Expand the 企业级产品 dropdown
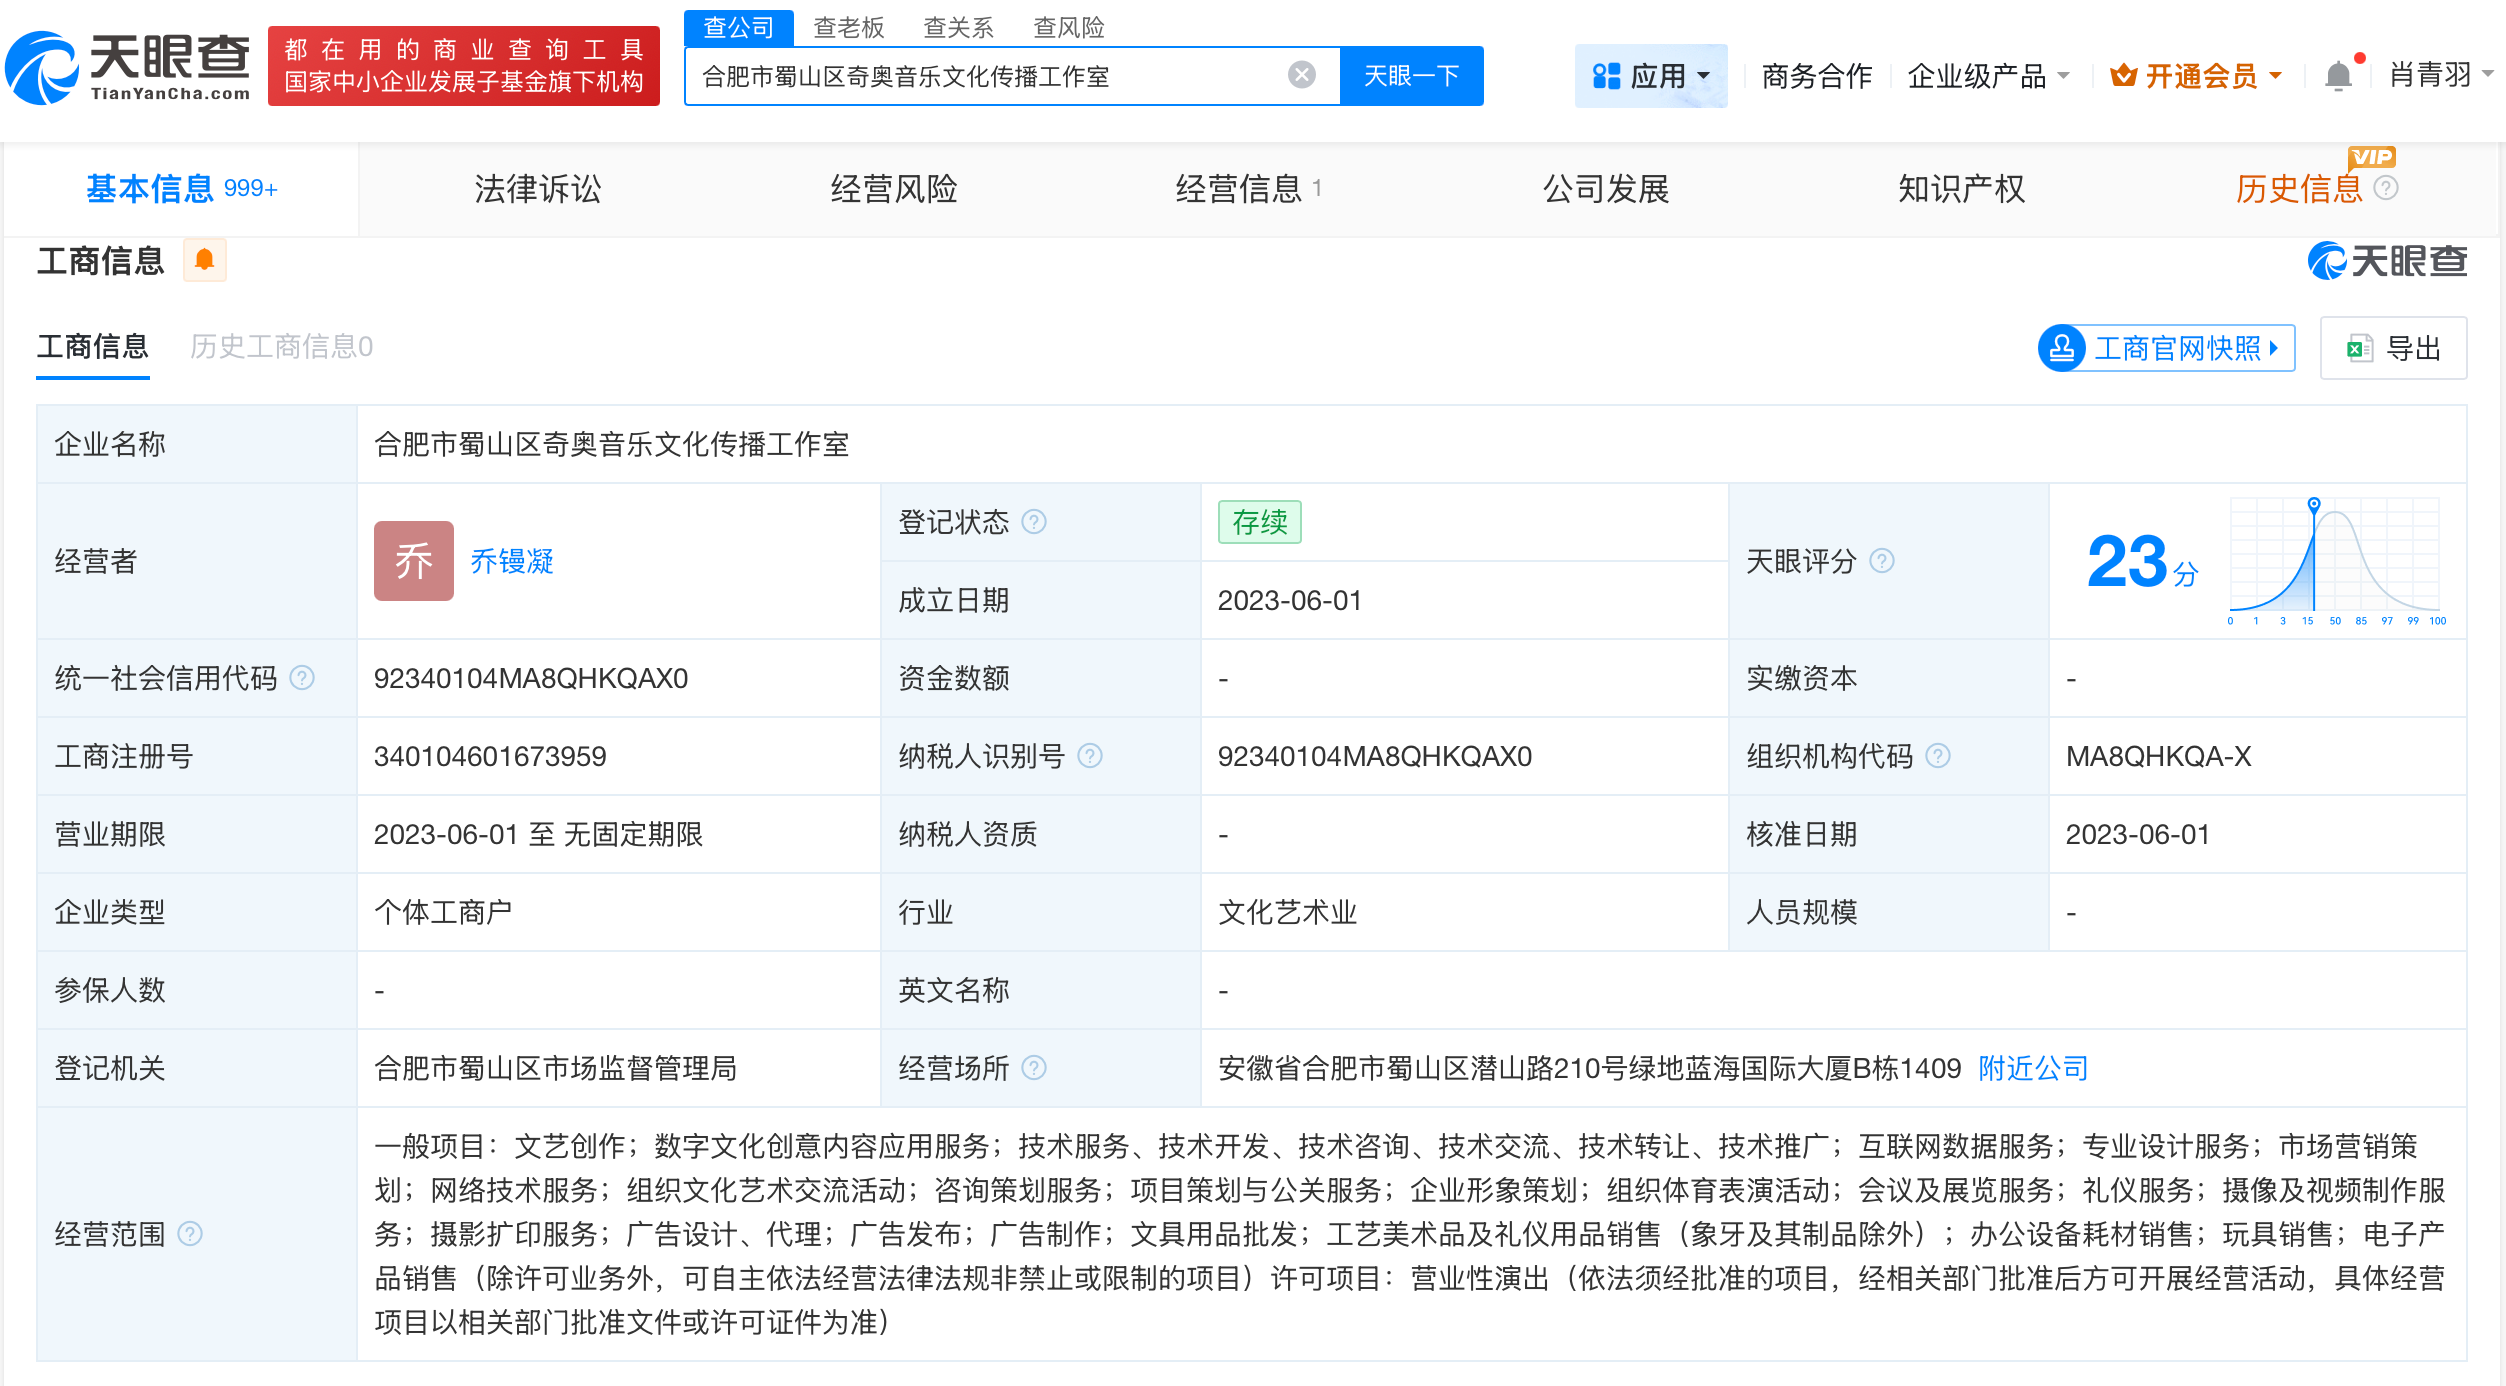This screenshot has height=1386, width=2506. [x=1989, y=75]
